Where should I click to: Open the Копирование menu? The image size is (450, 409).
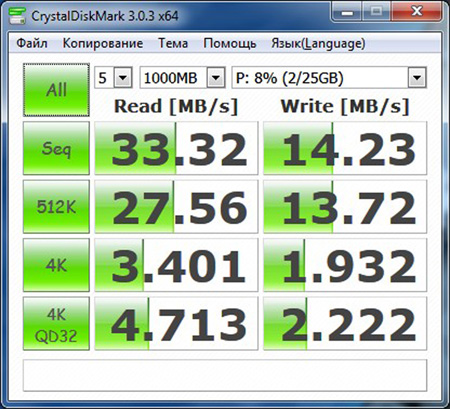coord(103,43)
